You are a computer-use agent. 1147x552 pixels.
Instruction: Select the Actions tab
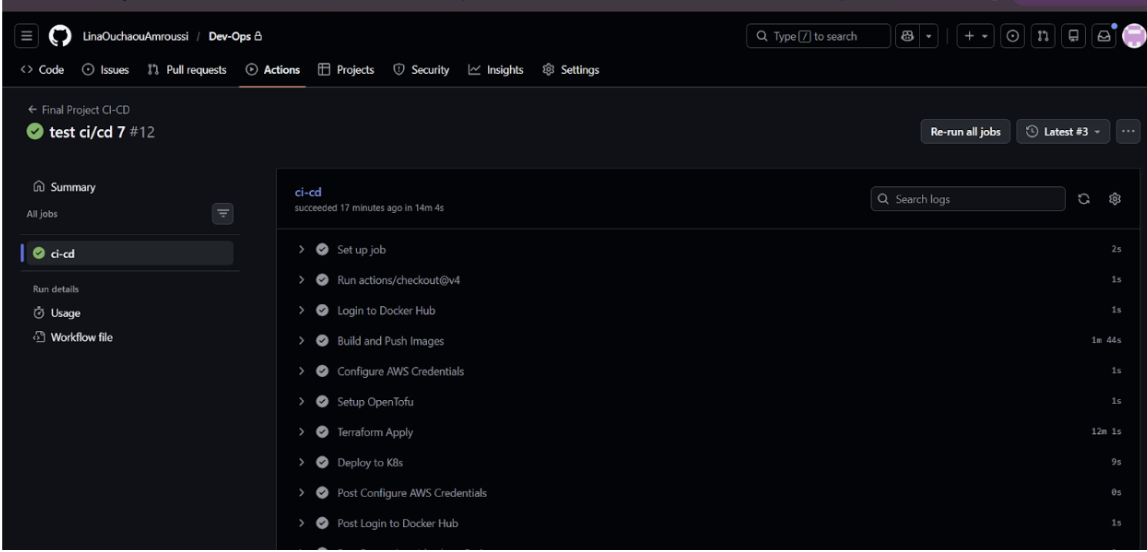(273, 70)
